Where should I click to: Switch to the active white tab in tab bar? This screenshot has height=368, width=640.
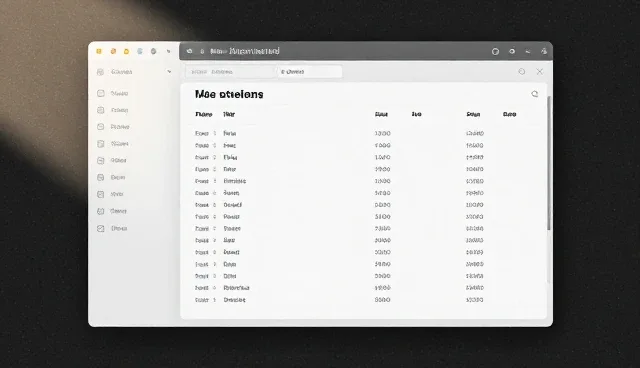[x=310, y=72]
